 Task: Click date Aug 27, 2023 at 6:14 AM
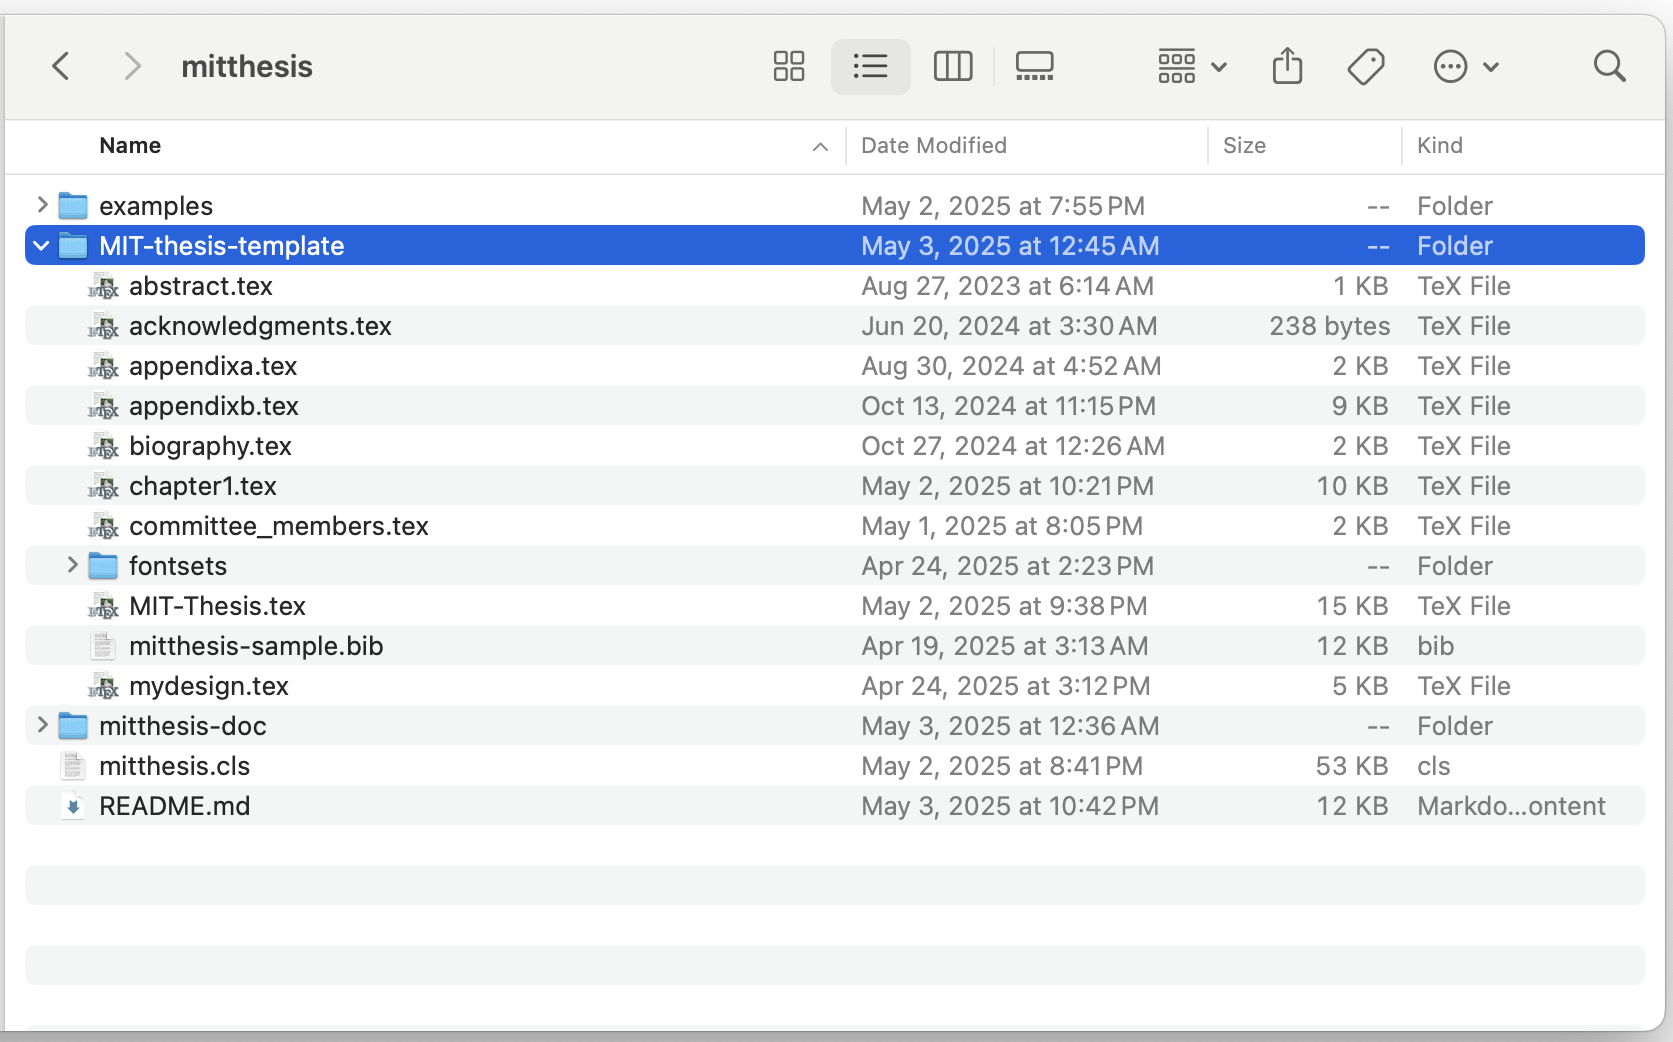(1007, 286)
